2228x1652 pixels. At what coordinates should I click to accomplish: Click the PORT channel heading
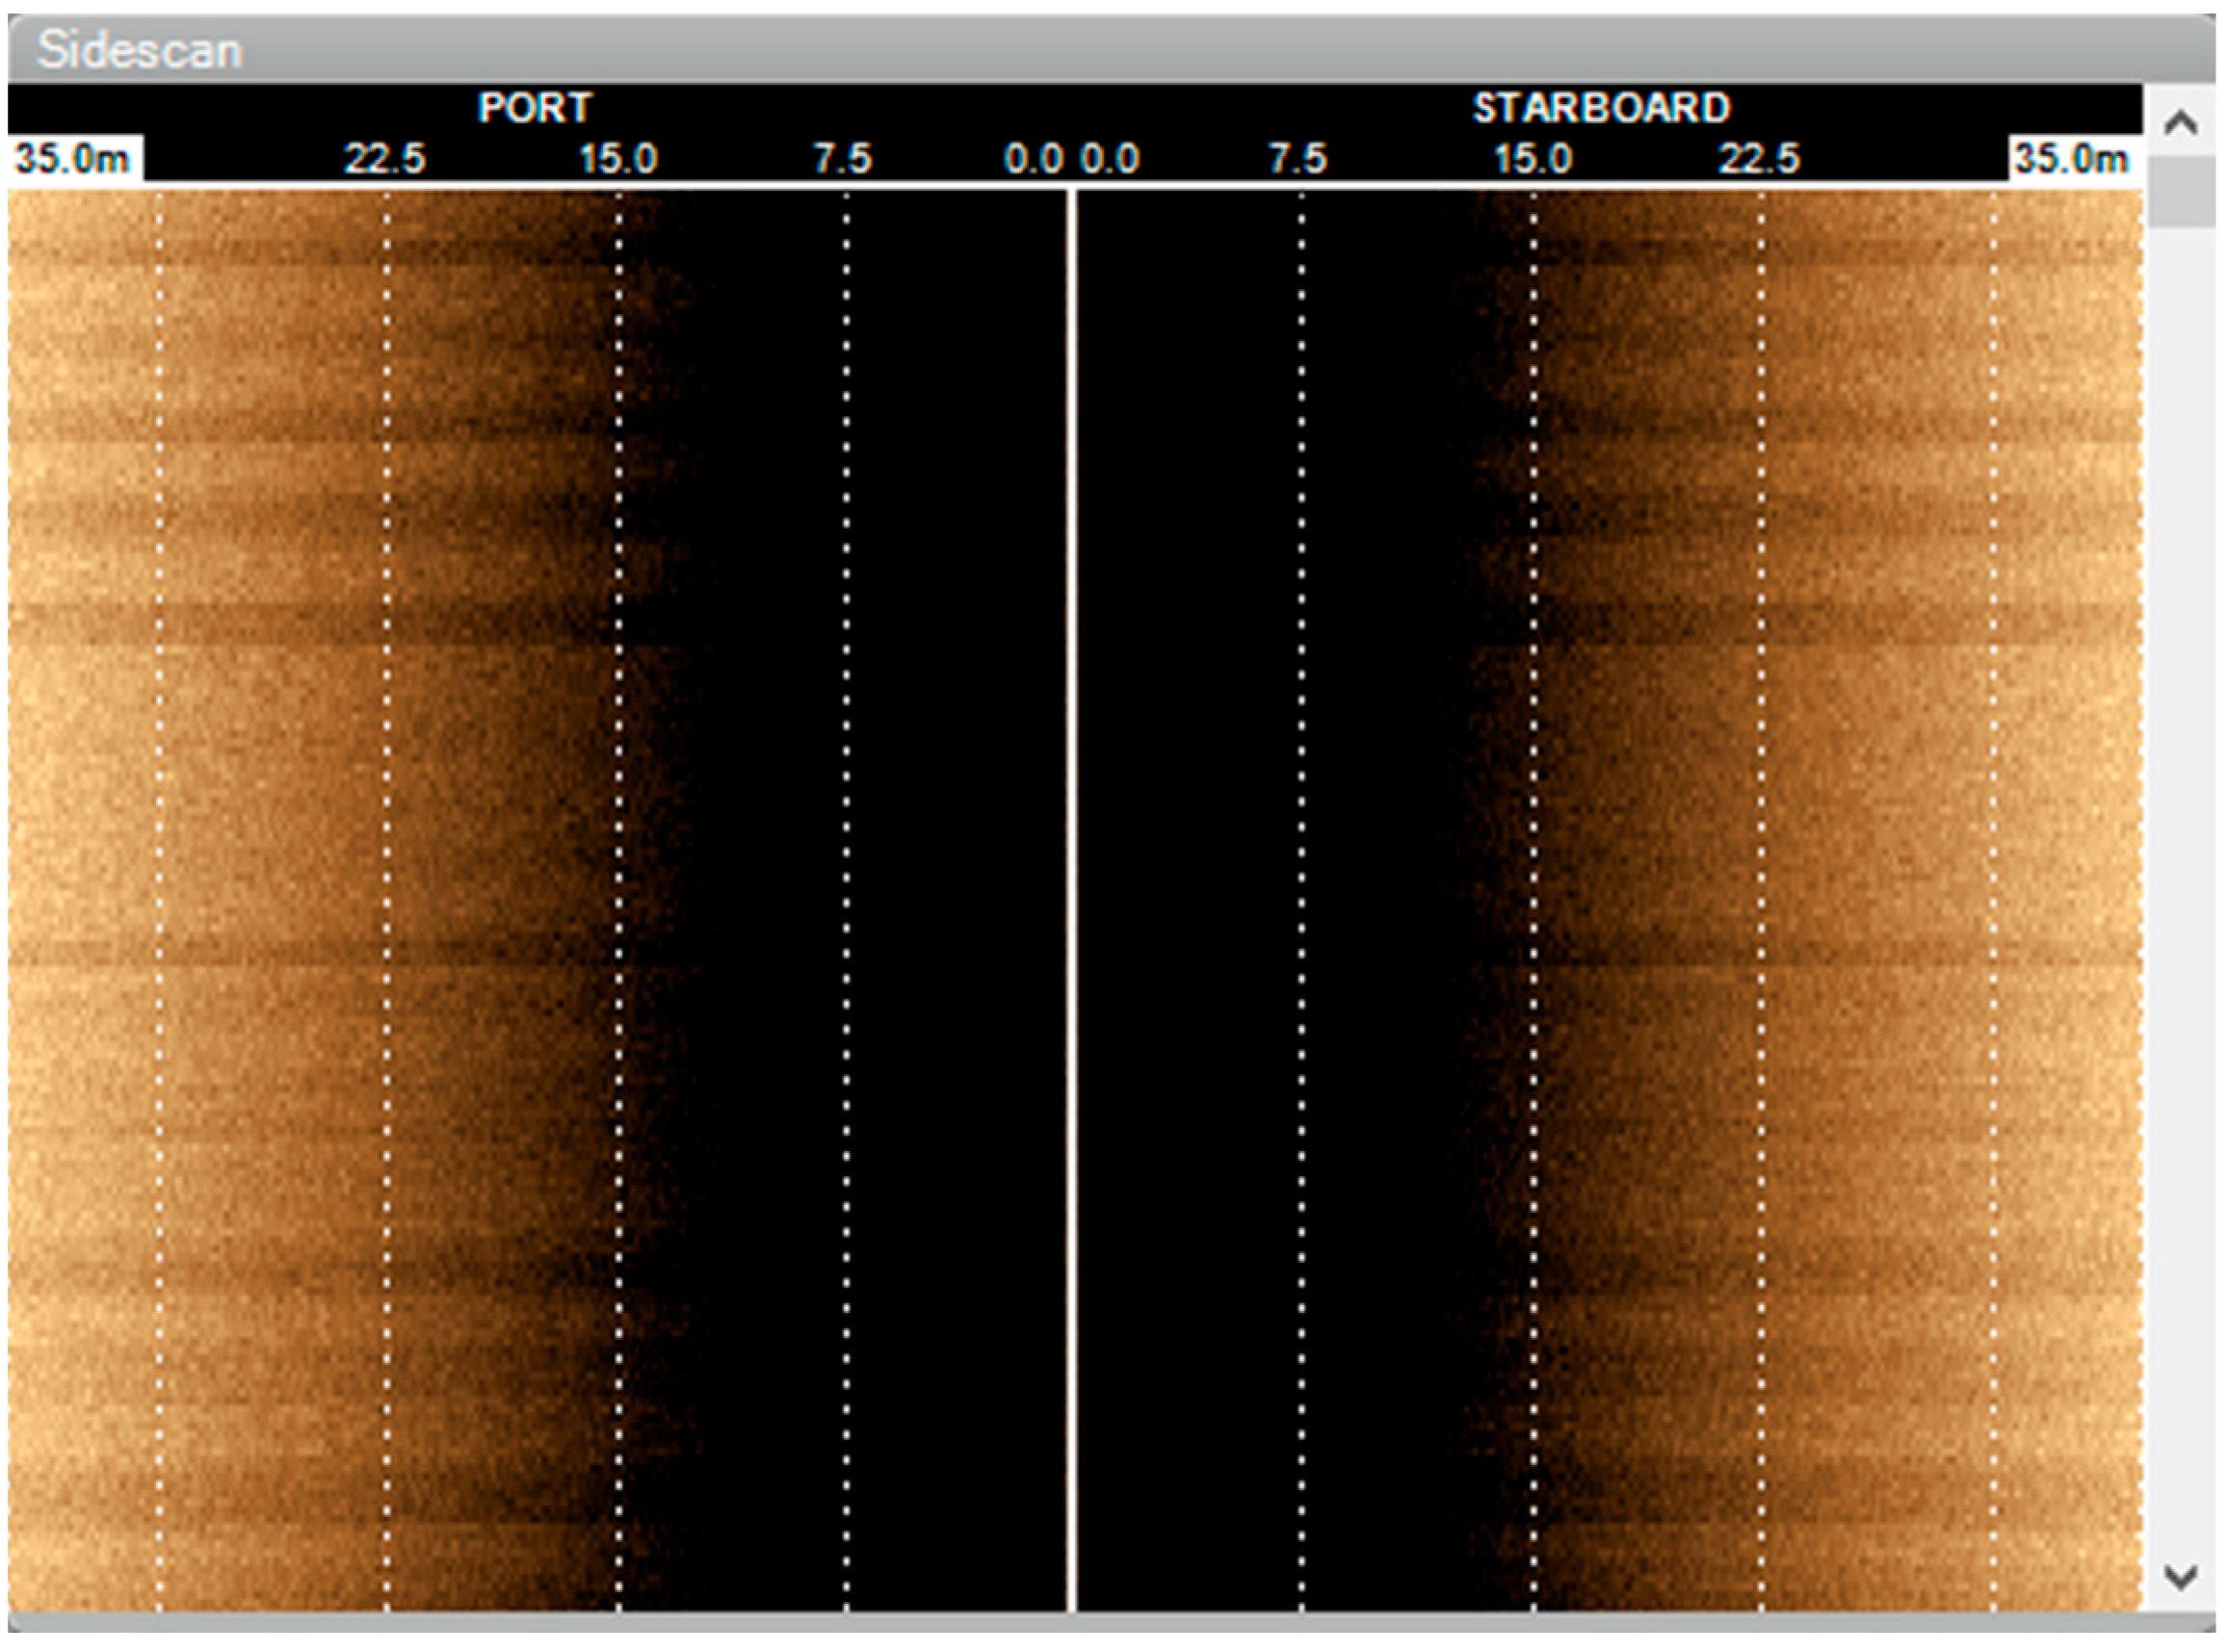tap(535, 108)
